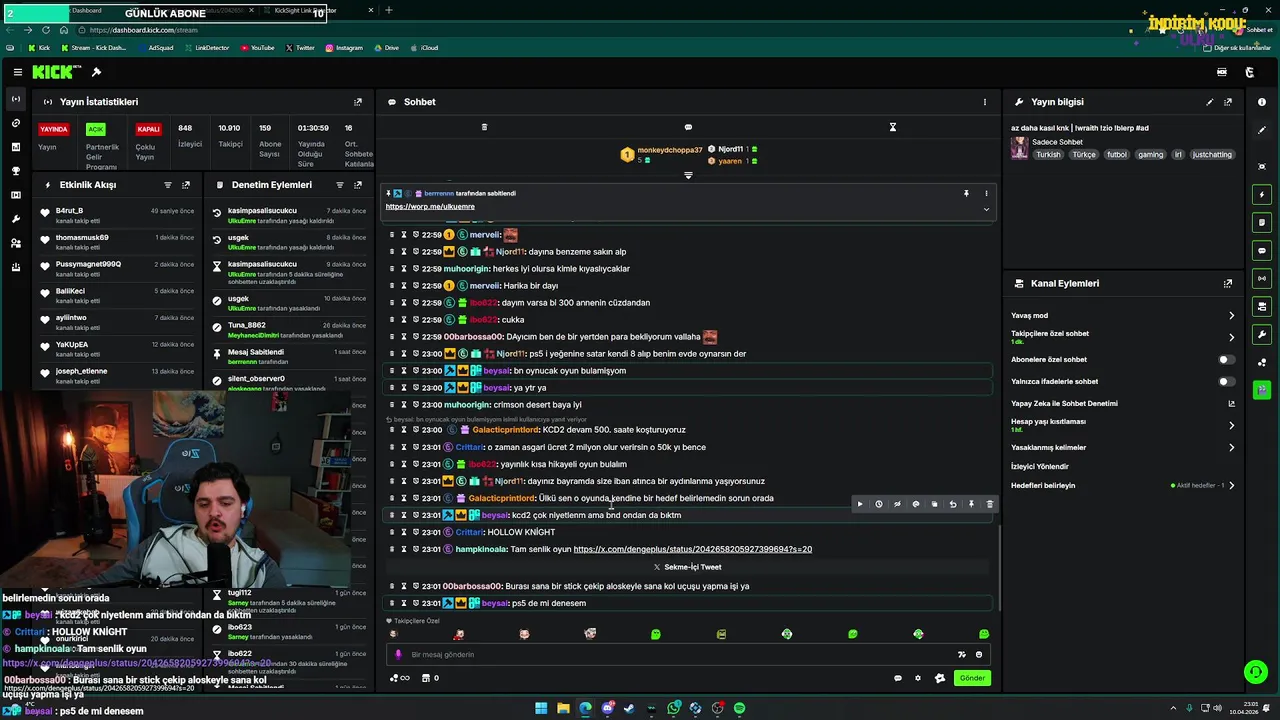Open Etkinlik Akışı filter icon
The width and height of the screenshot is (1280, 720).
[x=167, y=185]
